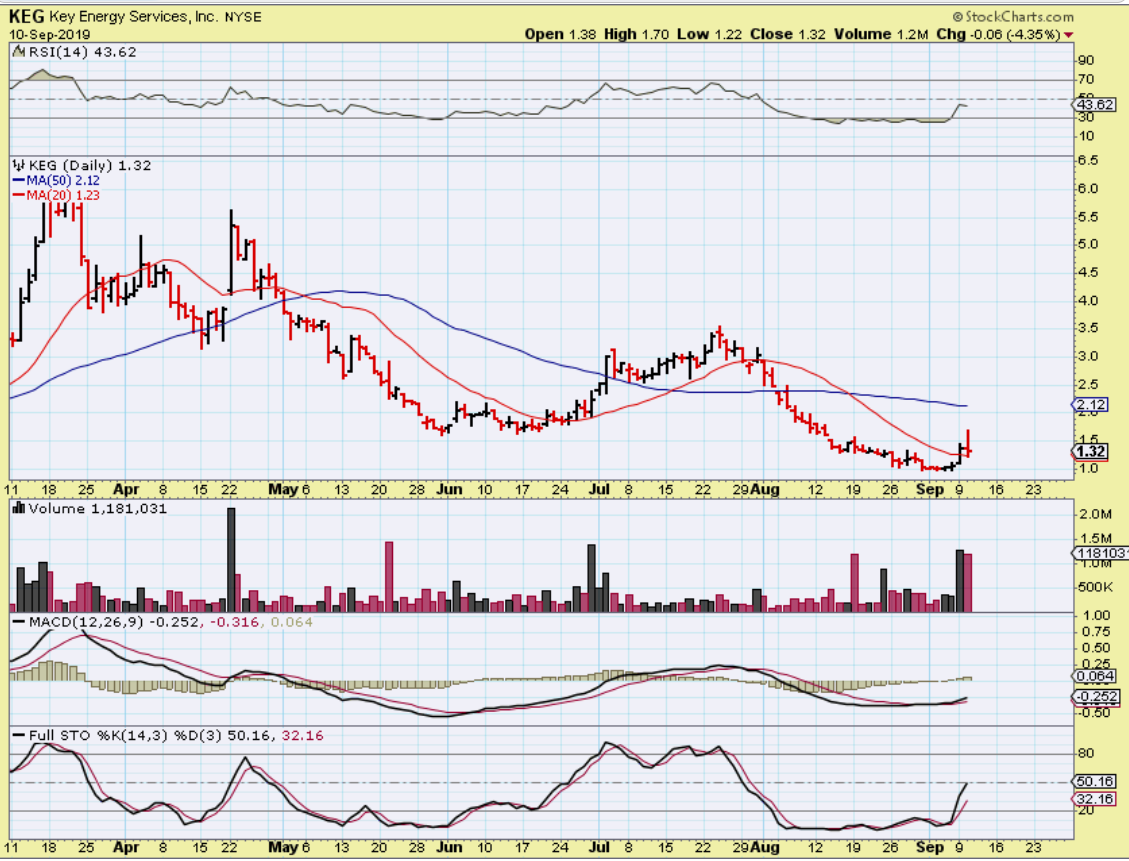The height and width of the screenshot is (861, 1129).
Task: Click the Aug label on date axis
Action: click(x=764, y=490)
